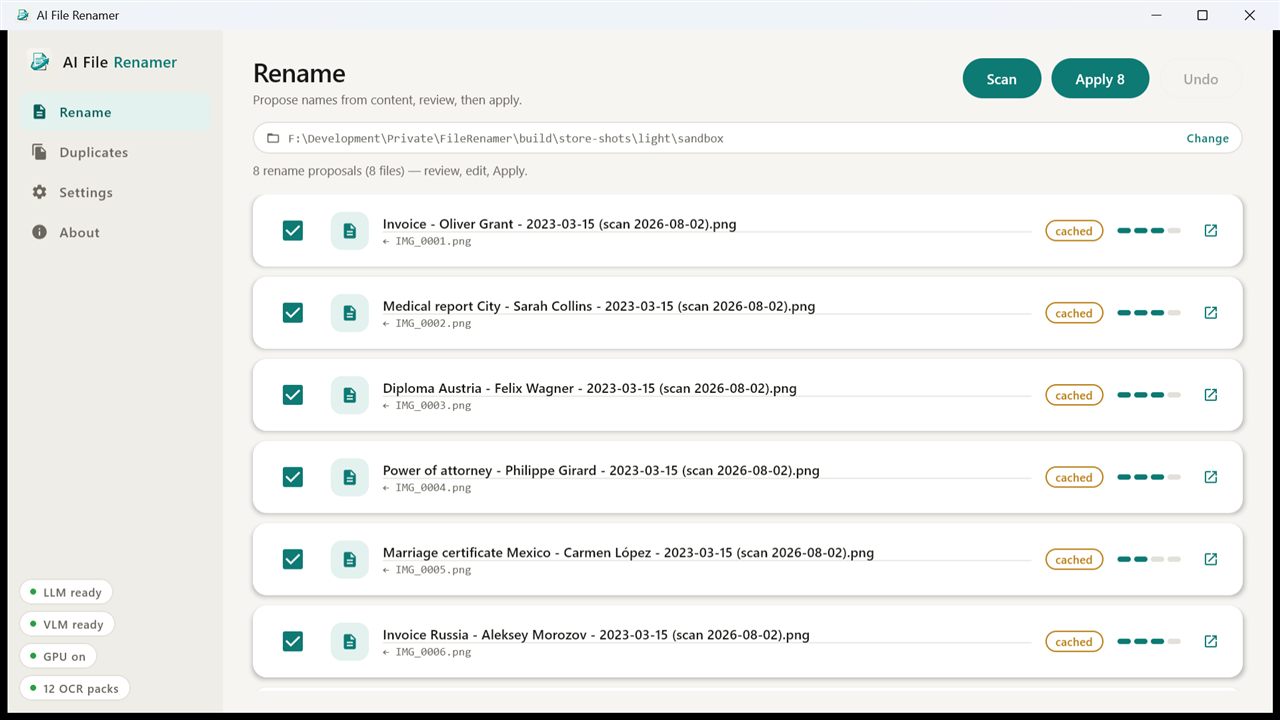
Task: Click the document icon for IMG_0003.png
Action: click(350, 395)
